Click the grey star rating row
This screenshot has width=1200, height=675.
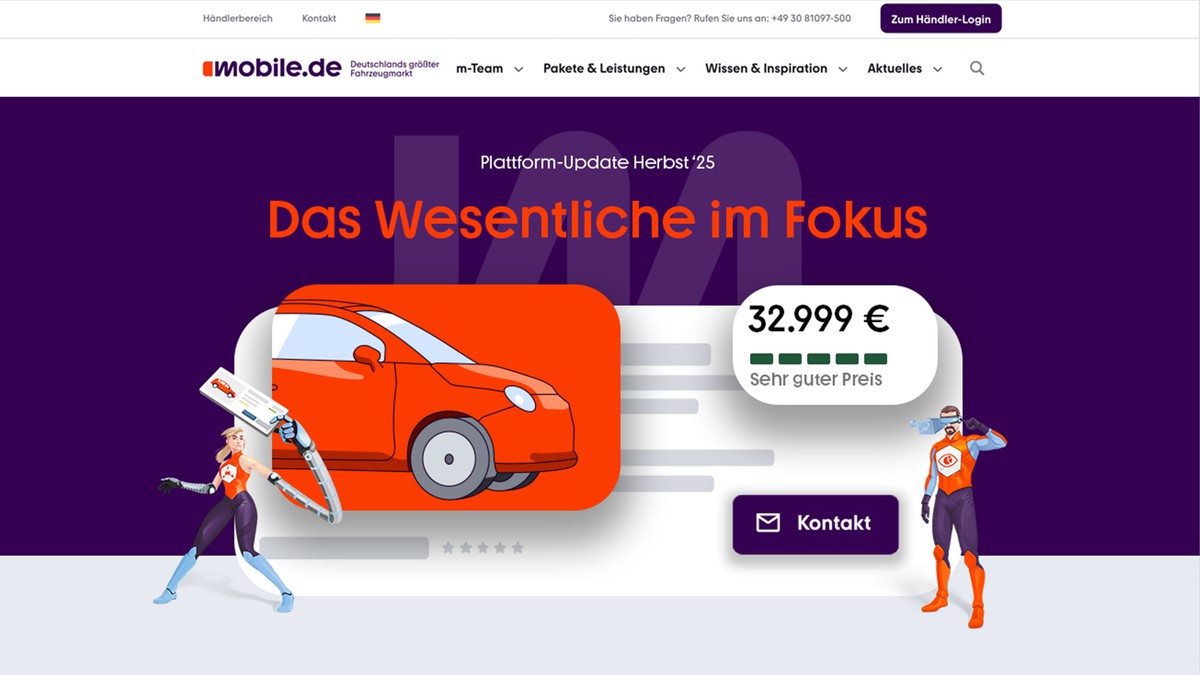pos(483,548)
